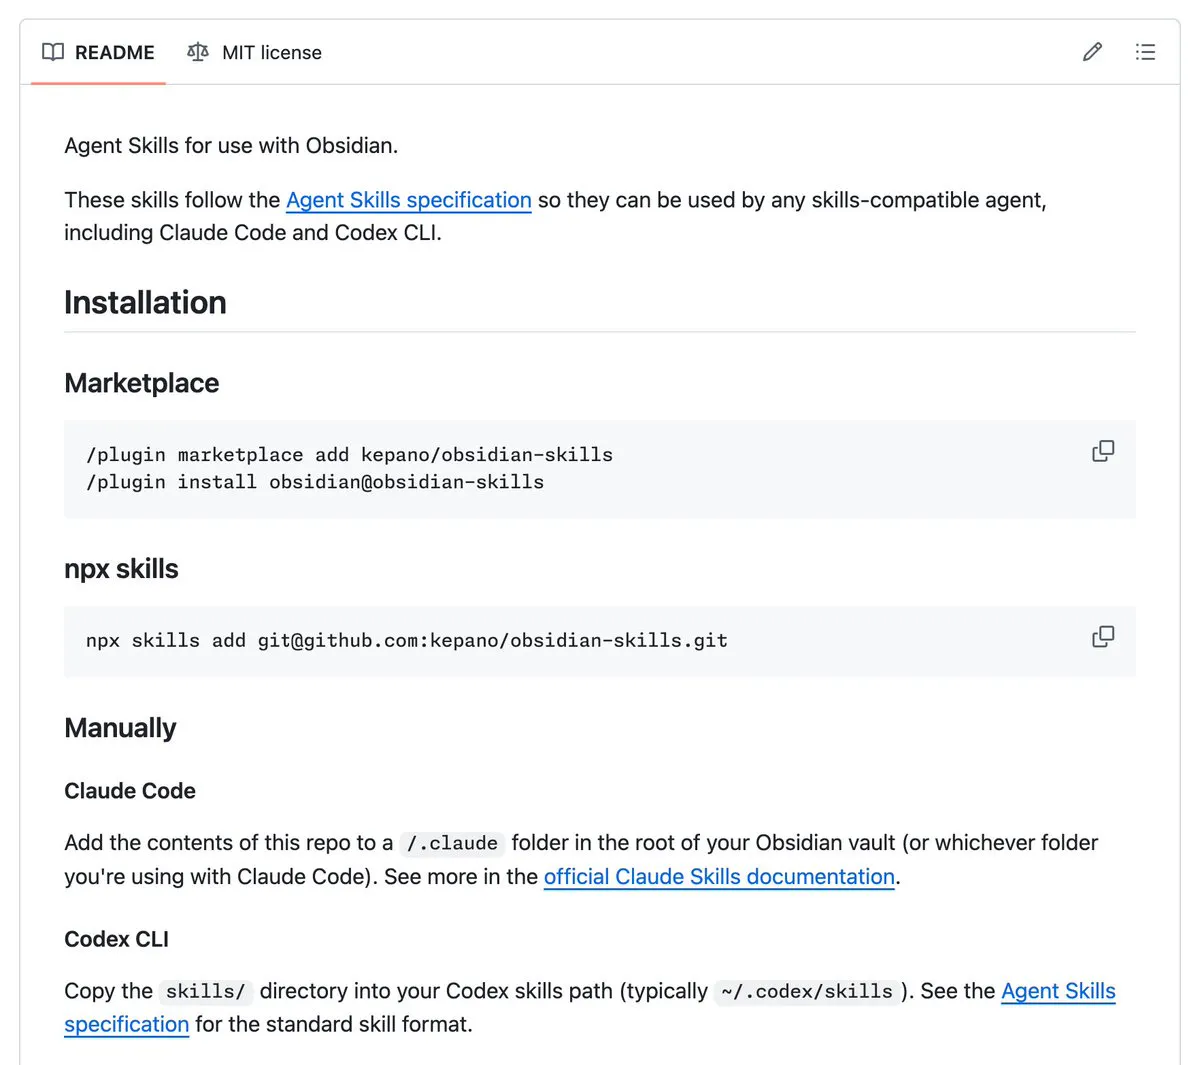Copy the marketplace plugin commands
This screenshot has height=1065, width=1200.
coord(1103,451)
